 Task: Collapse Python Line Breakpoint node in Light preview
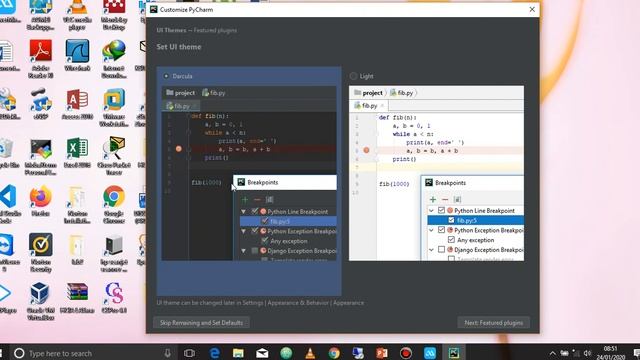click(431, 211)
